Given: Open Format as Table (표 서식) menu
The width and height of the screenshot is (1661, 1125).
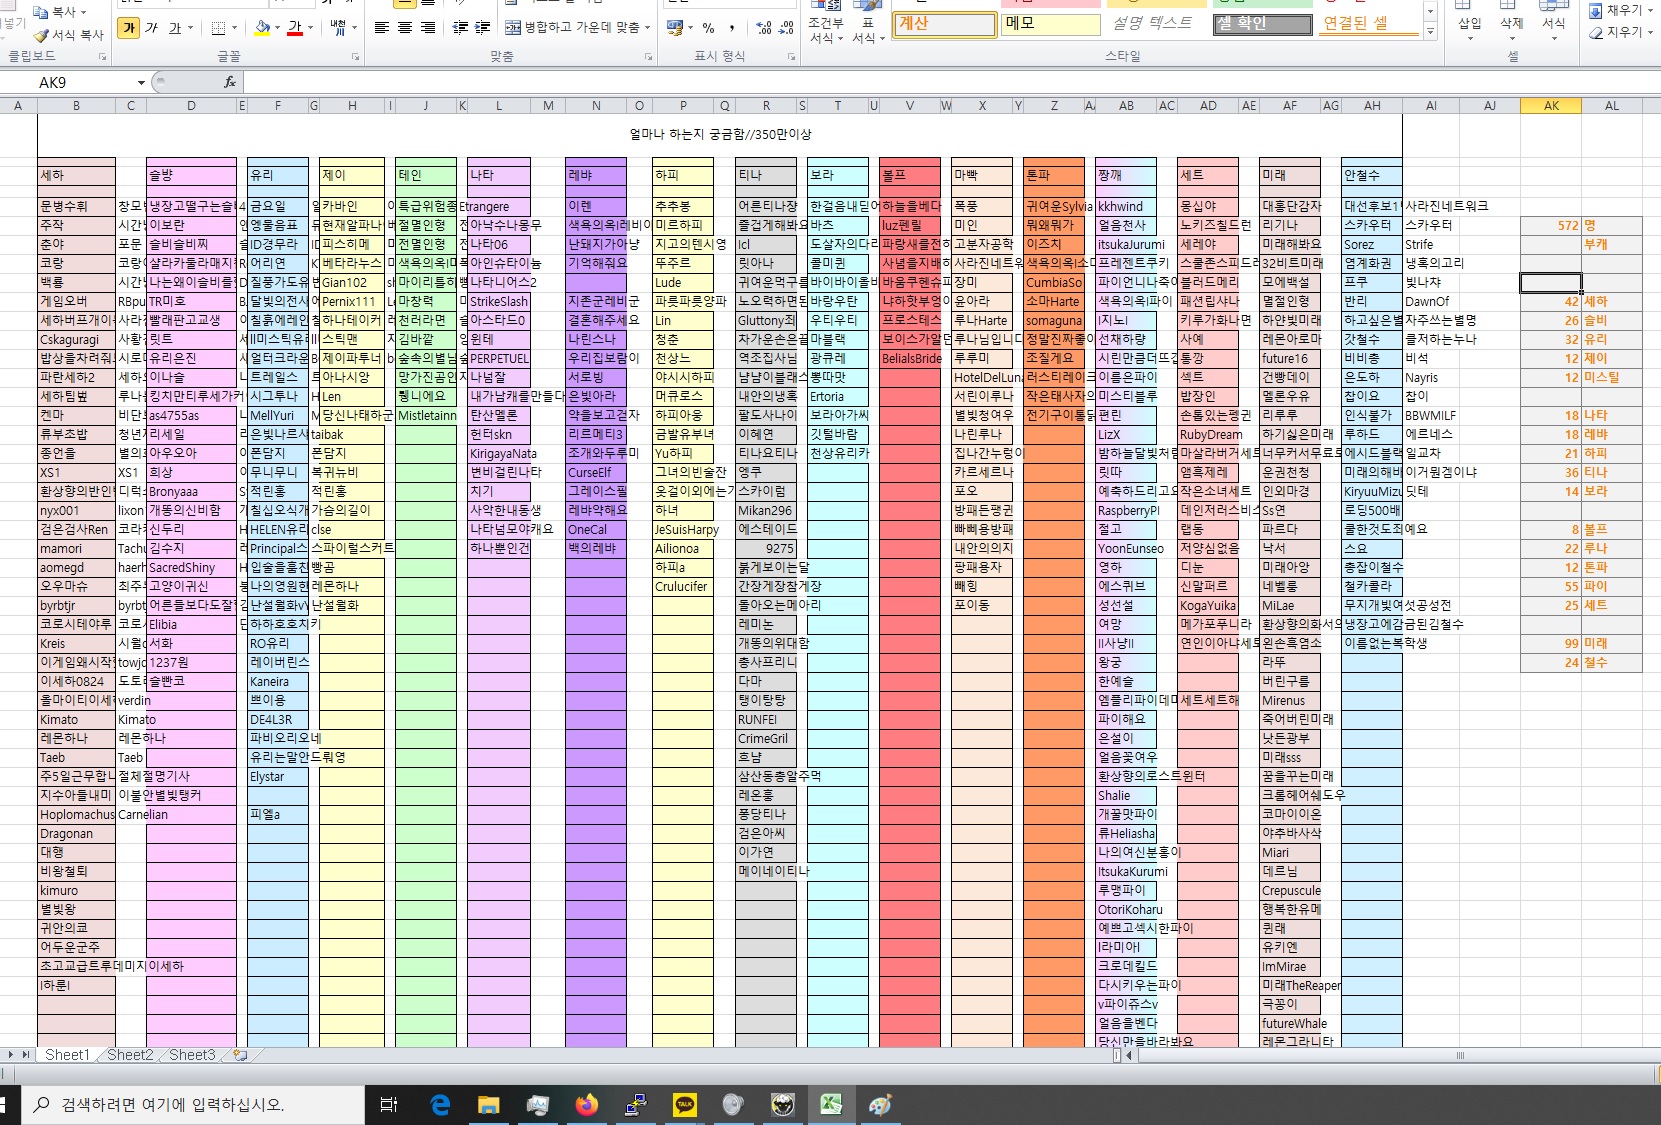Looking at the screenshot, I should (x=867, y=25).
